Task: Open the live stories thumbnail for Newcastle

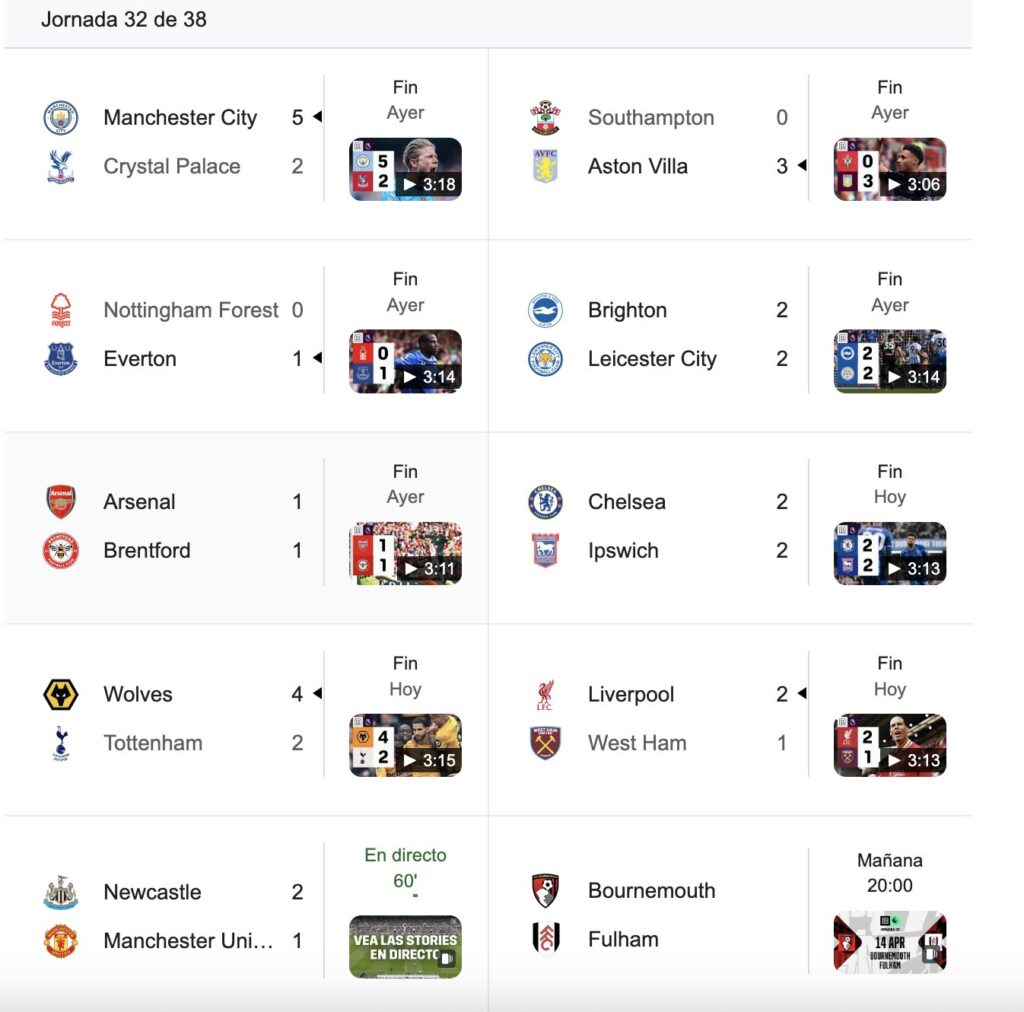Action: (x=406, y=947)
